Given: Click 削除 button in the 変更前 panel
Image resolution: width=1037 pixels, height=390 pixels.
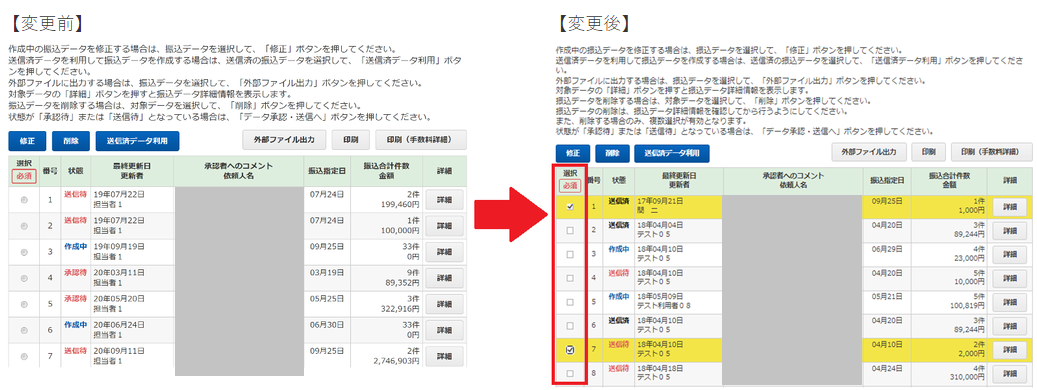Looking at the screenshot, I should [x=71, y=141].
